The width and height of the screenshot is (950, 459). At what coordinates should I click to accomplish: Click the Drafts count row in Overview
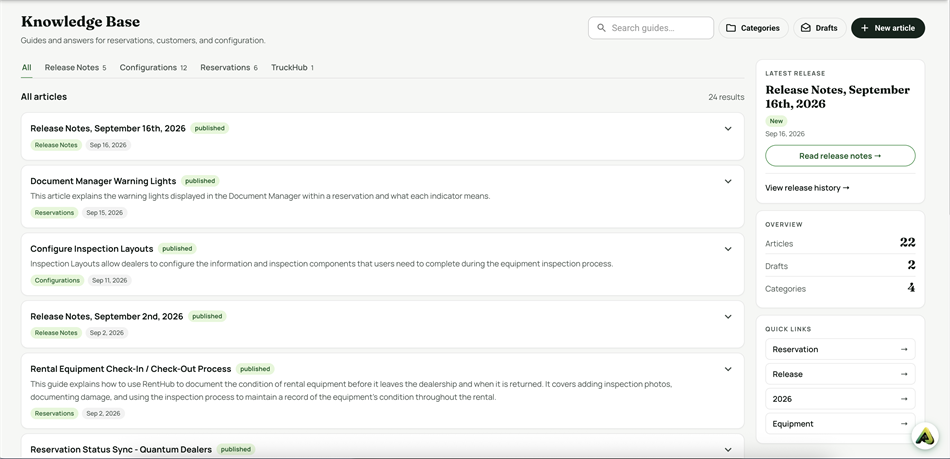840,265
